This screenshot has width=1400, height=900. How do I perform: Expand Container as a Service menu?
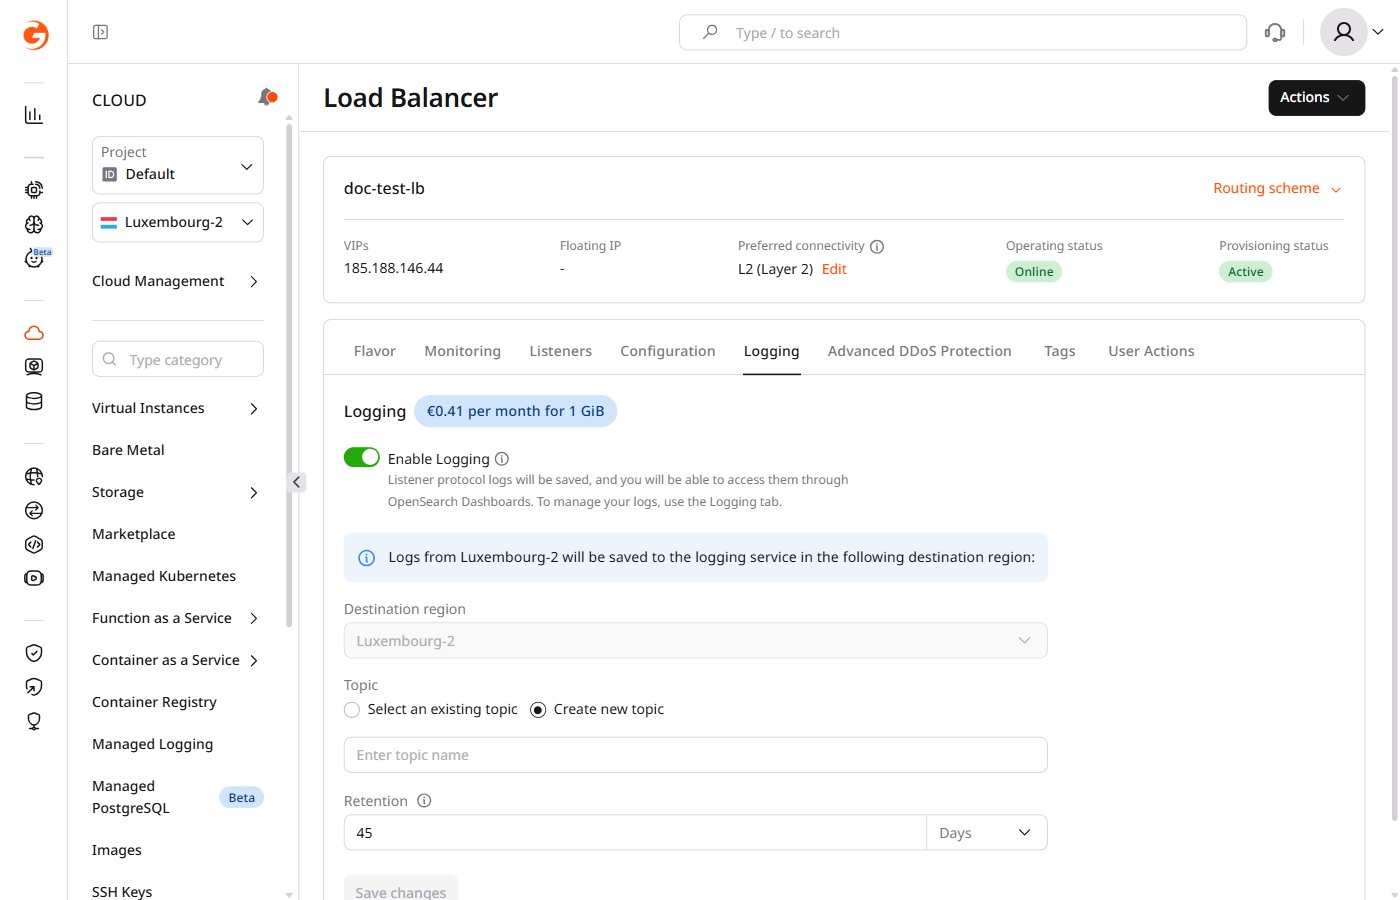pos(176,660)
